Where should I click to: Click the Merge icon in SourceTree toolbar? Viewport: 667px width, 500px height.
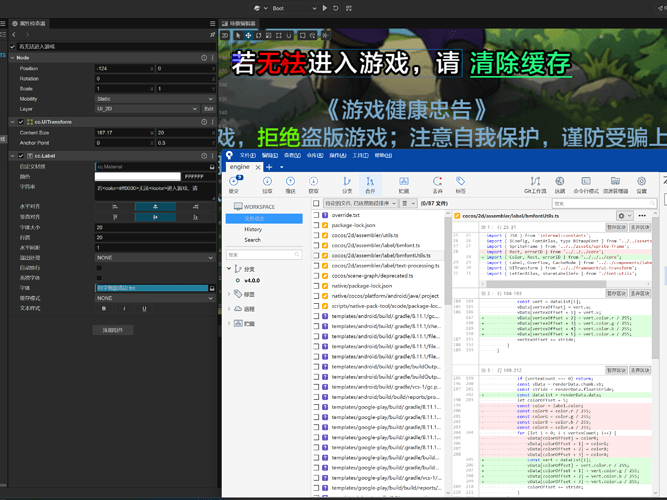pyautogui.click(x=370, y=181)
